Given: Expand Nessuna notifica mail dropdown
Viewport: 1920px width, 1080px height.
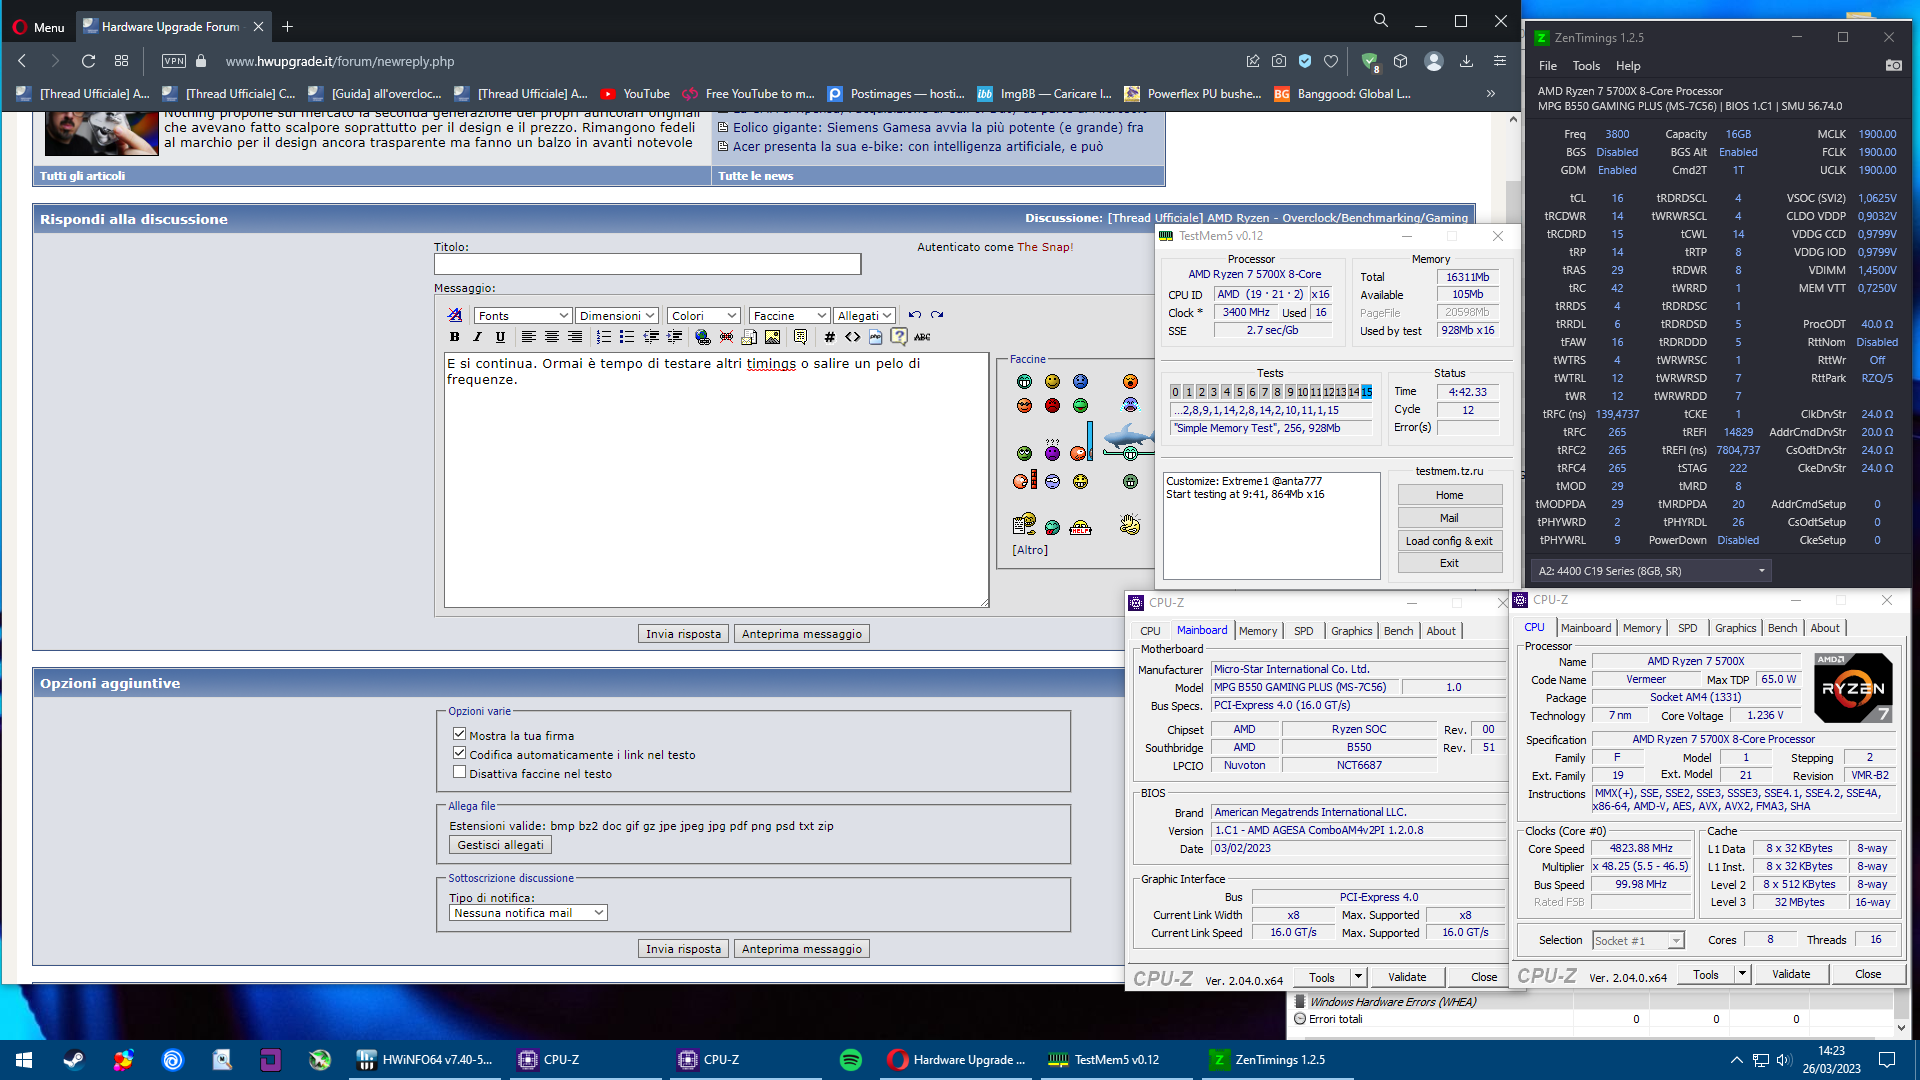Looking at the screenshot, I should coord(528,913).
